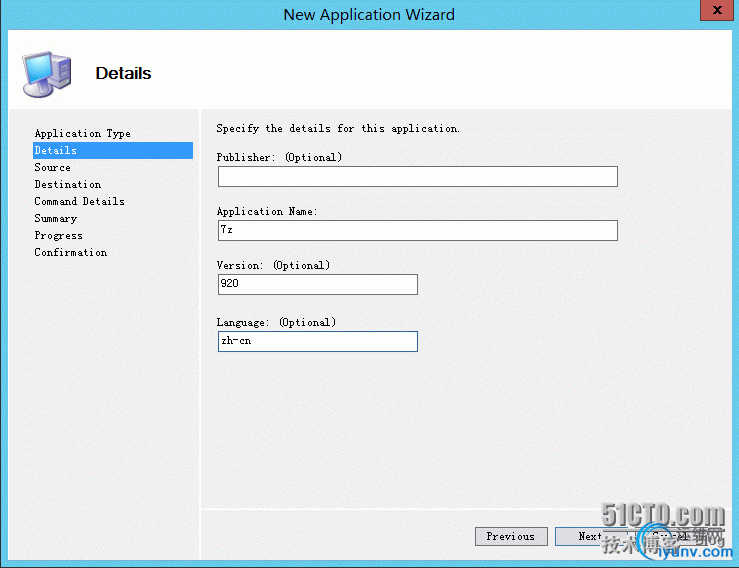
Task: Select the Application Type step
Action: [82, 133]
